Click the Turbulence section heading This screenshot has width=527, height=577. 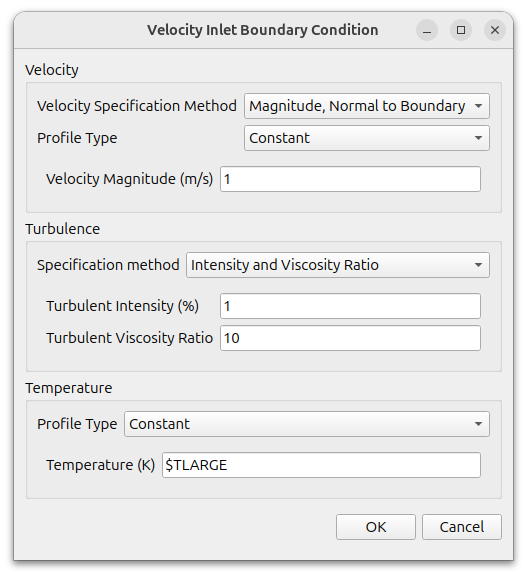(63, 229)
